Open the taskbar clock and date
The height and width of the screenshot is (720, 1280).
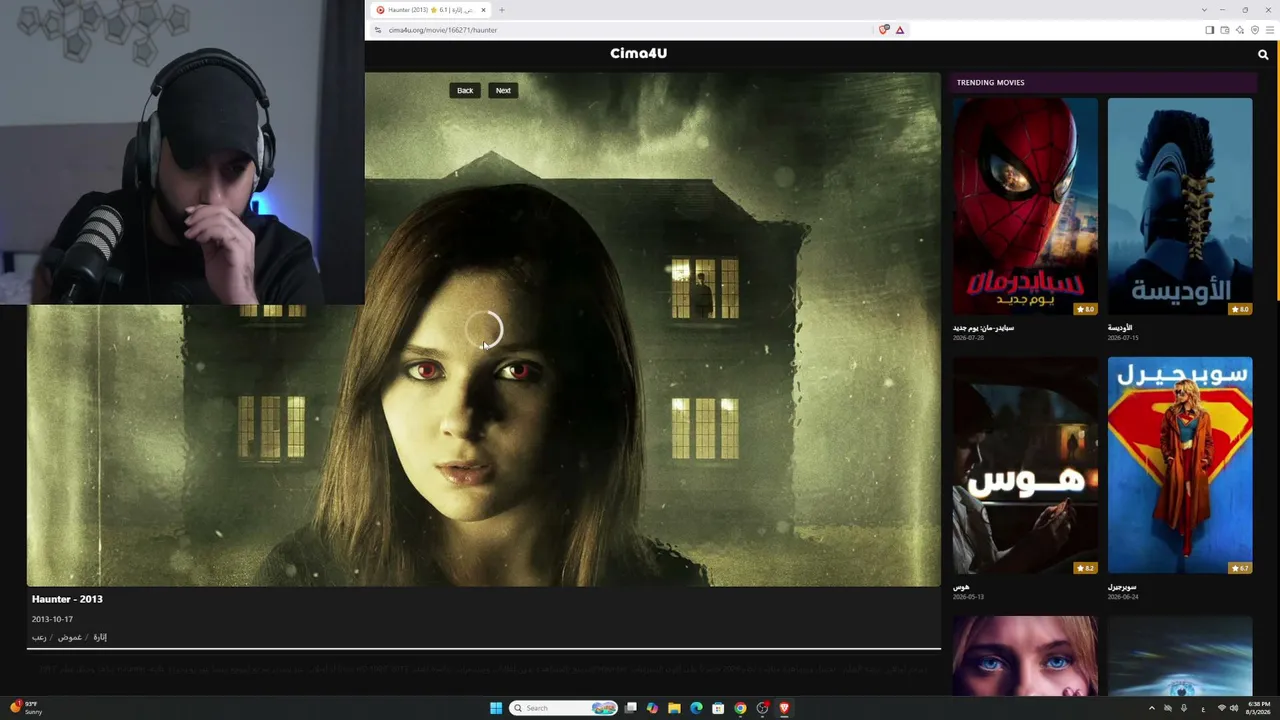tap(1258, 708)
